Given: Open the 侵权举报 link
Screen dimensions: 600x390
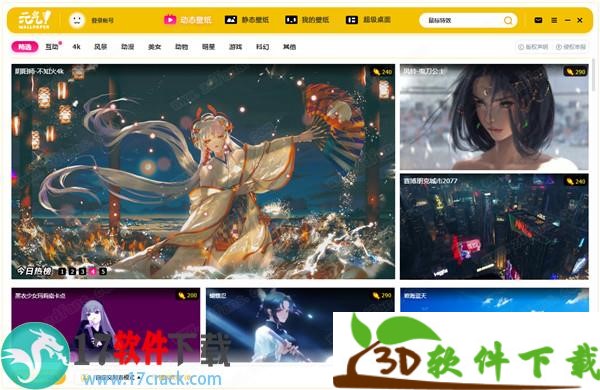Looking at the screenshot, I should [571, 47].
